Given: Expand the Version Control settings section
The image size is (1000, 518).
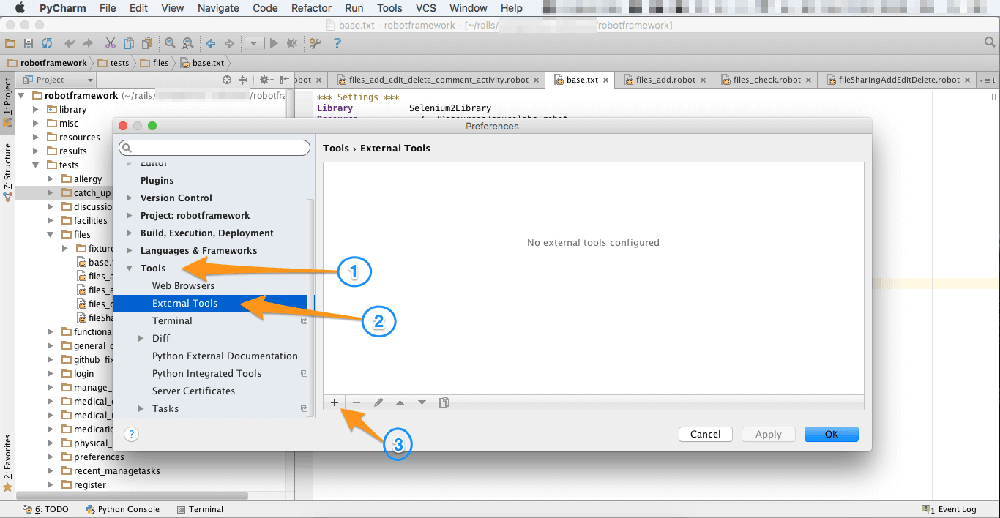Looking at the screenshot, I should click(129, 198).
